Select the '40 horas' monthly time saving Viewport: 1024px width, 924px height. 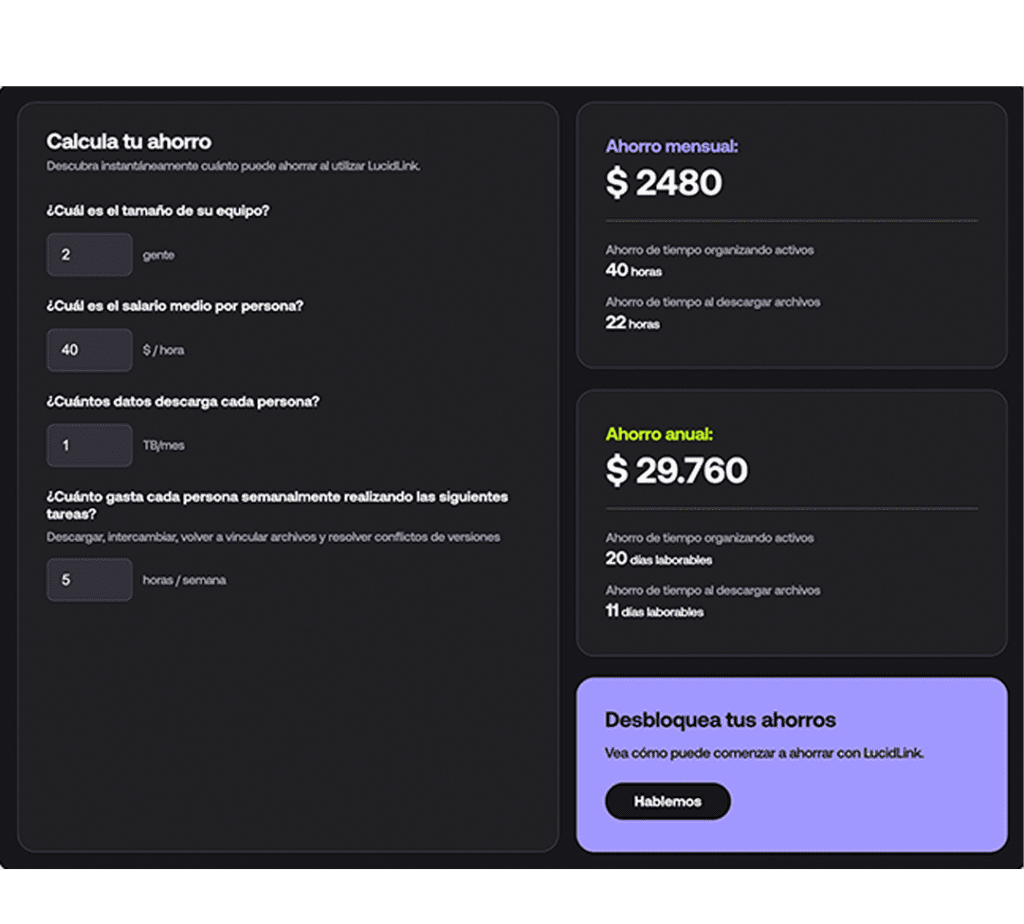coord(633,271)
